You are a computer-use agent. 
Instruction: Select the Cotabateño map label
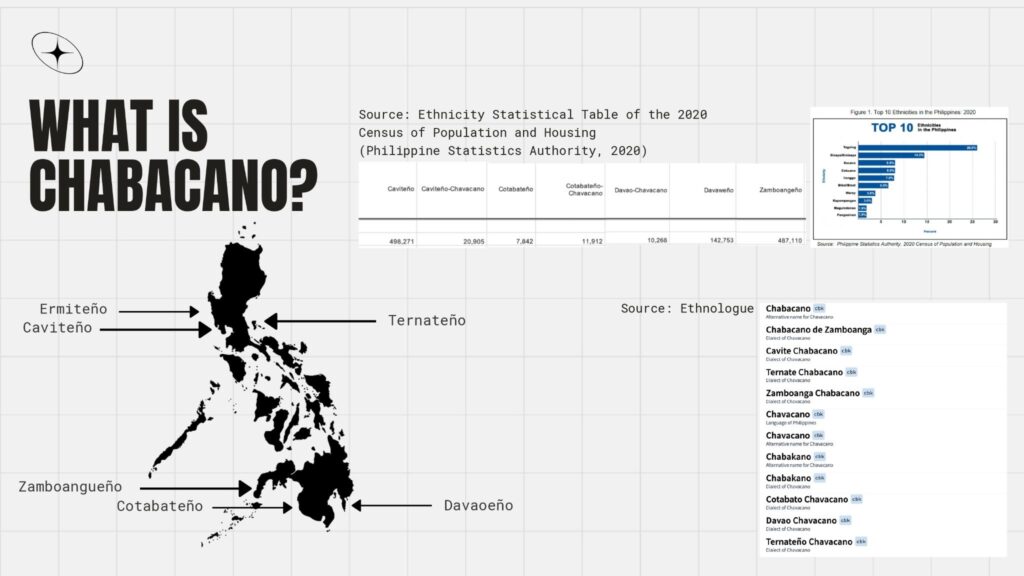[159, 506]
